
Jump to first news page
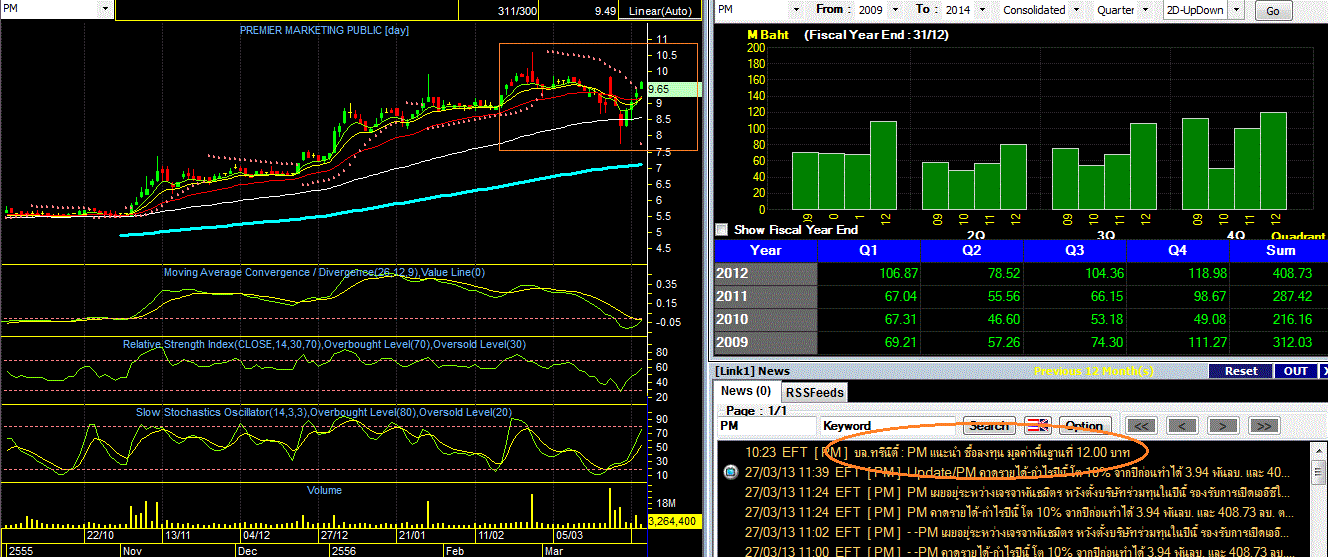(1142, 426)
